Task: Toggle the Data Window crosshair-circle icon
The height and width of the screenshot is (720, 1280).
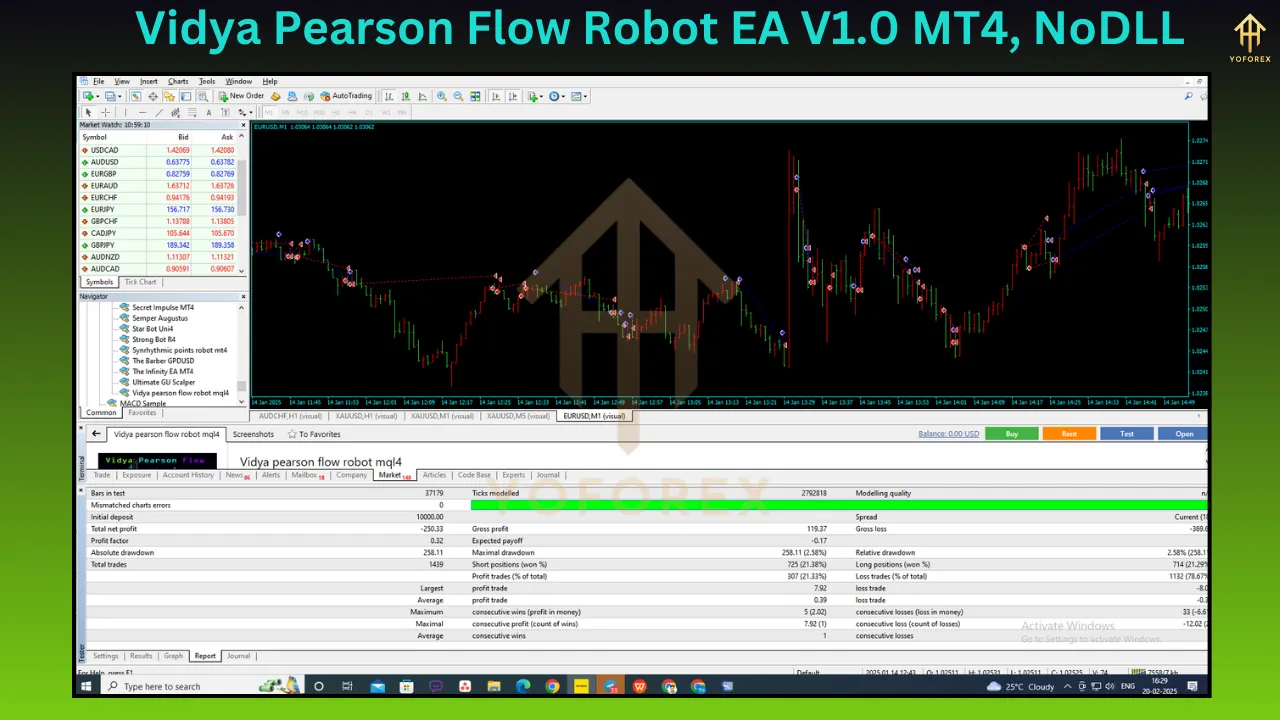Action: point(153,96)
